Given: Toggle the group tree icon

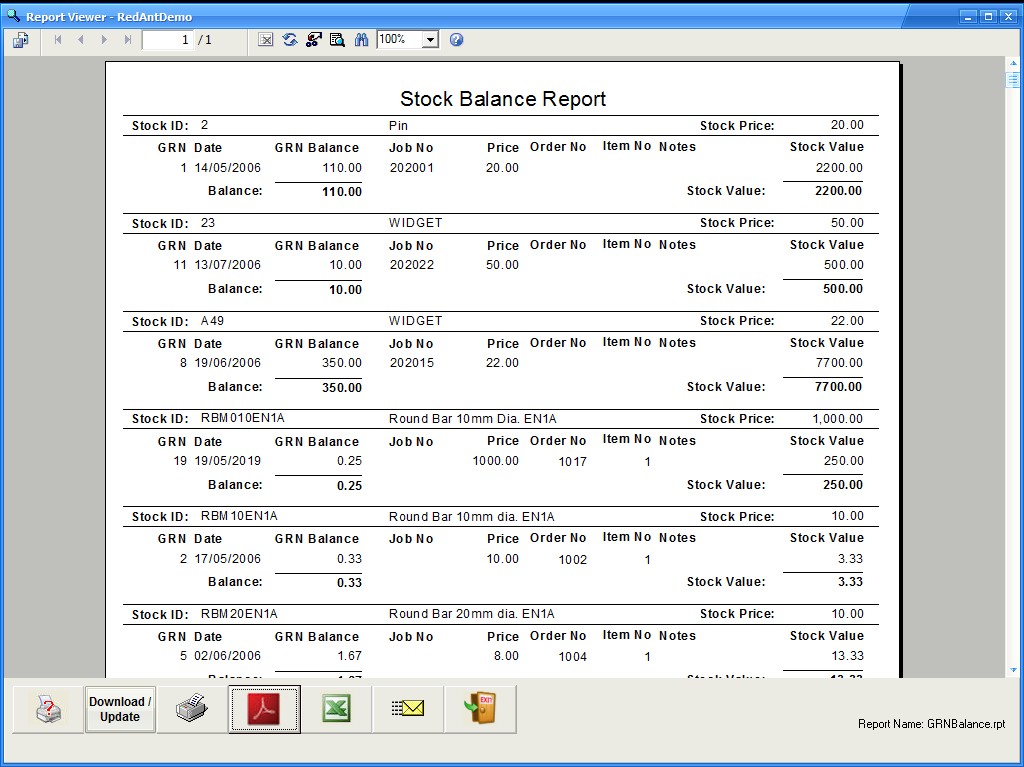Looking at the screenshot, I should pyautogui.click(x=314, y=40).
